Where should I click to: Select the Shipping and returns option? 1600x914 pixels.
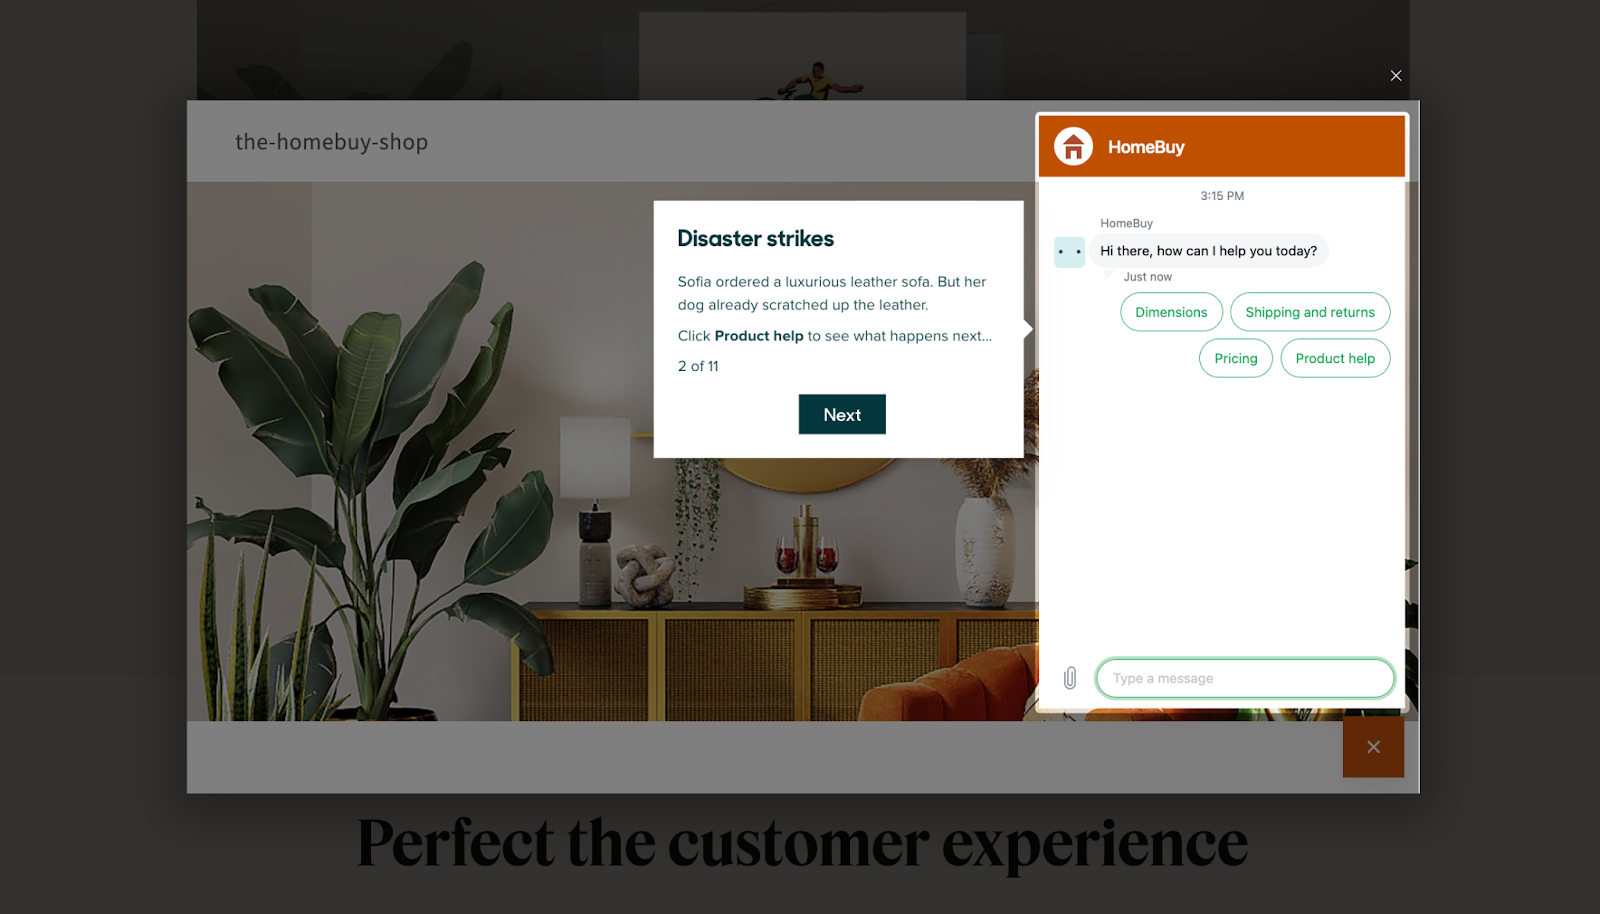1310,312
